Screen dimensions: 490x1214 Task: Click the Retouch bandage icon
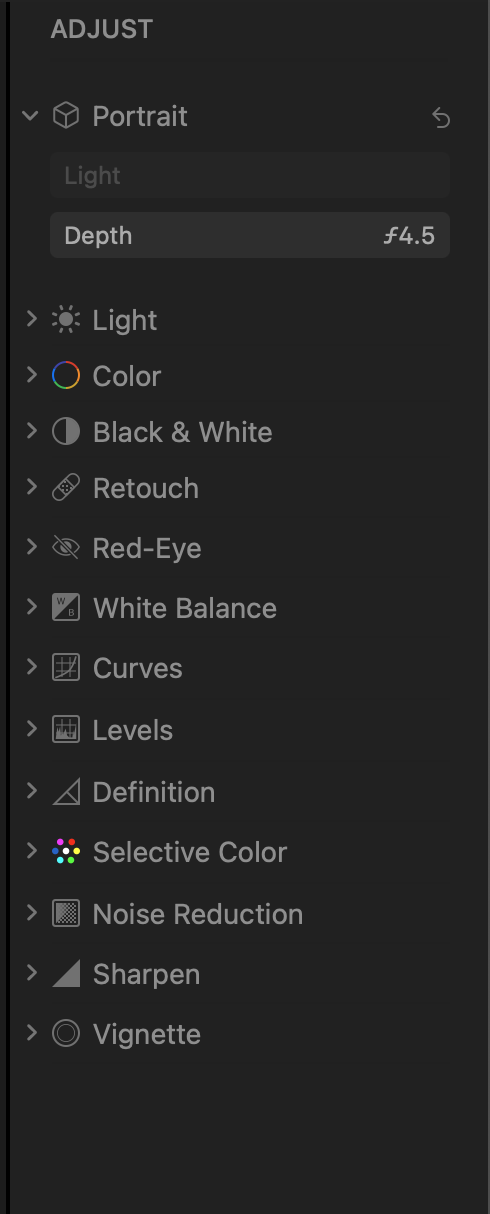66,488
